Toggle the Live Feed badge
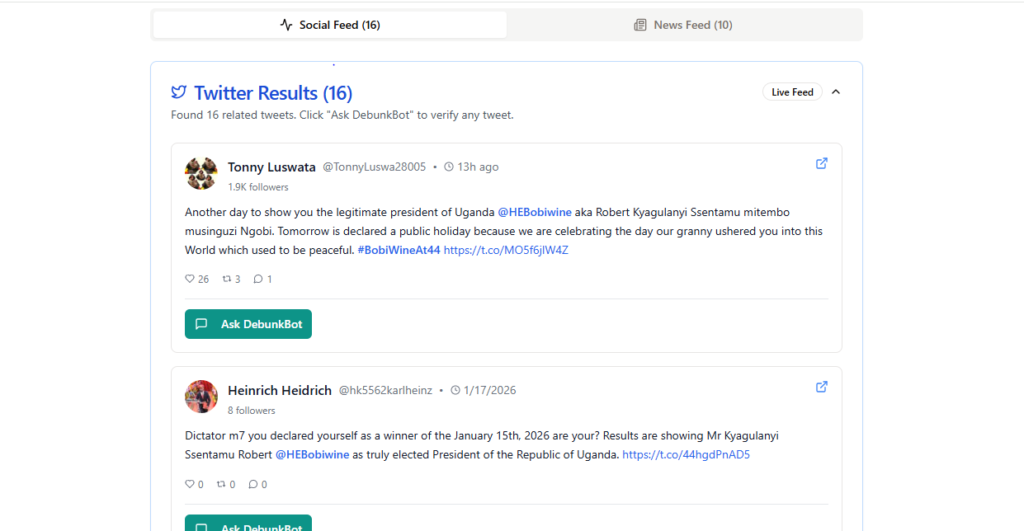 pos(792,92)
